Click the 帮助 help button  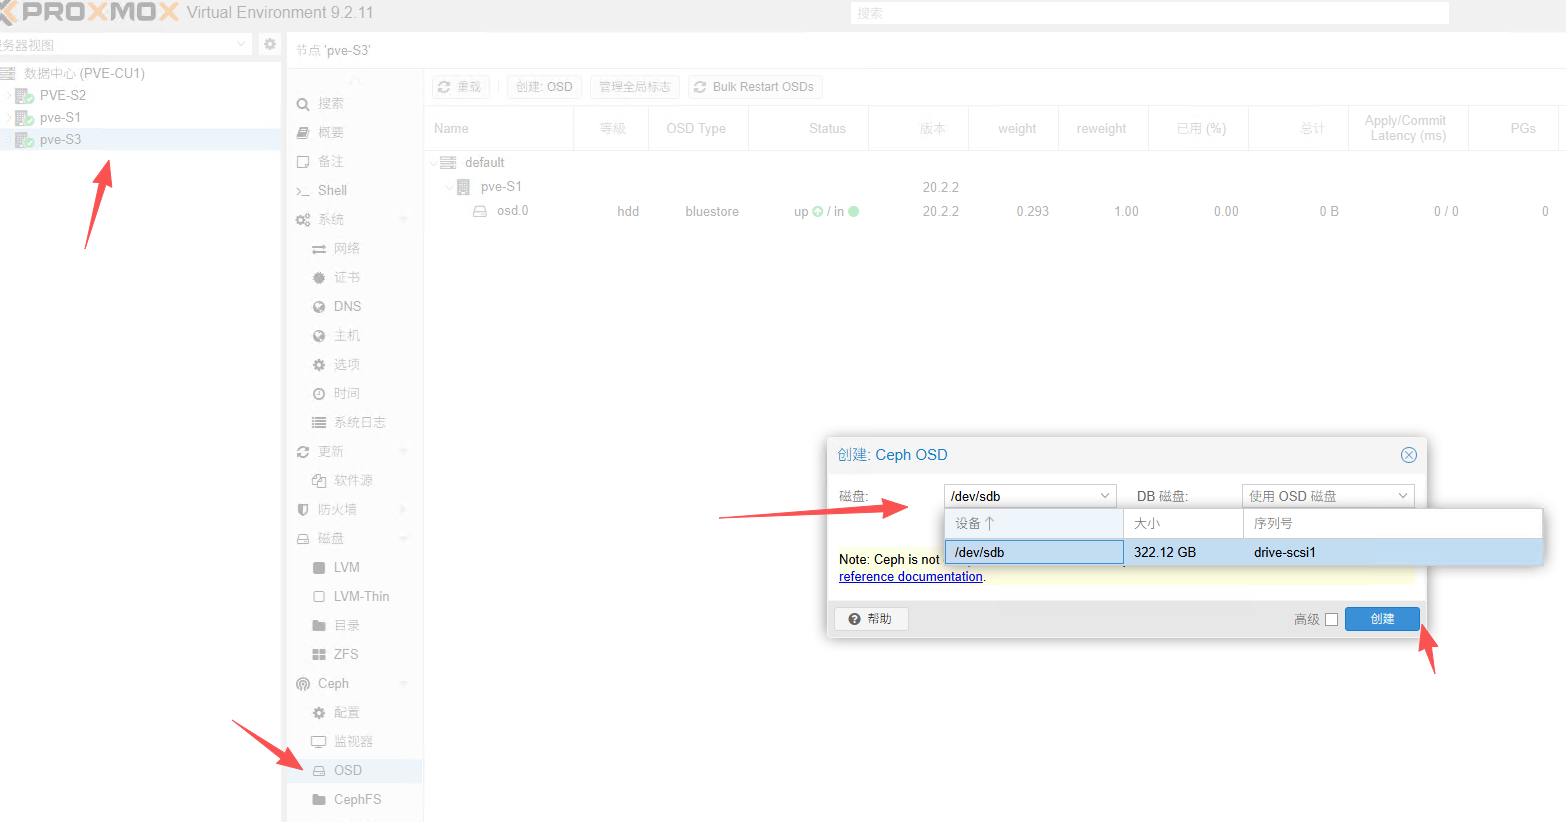point(871,619)
